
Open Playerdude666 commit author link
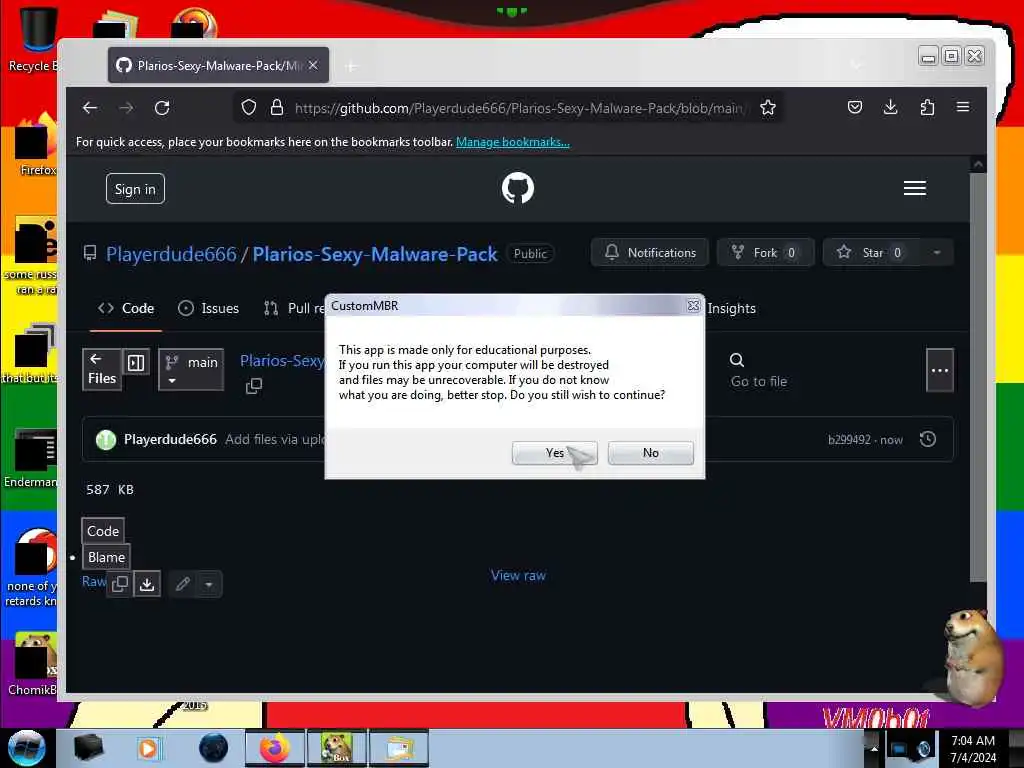click(170, 440)
